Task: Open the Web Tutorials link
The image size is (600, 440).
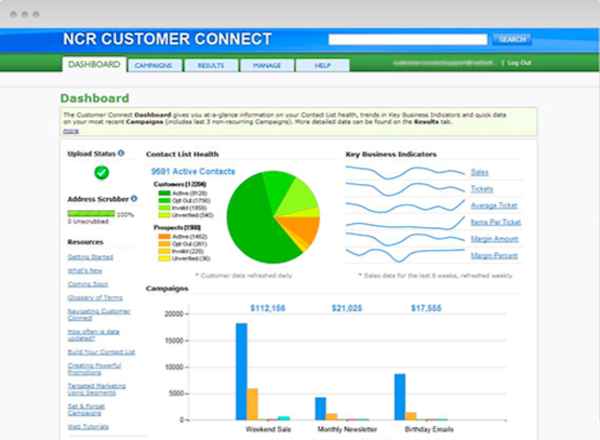Action: (x=88, y=427)
